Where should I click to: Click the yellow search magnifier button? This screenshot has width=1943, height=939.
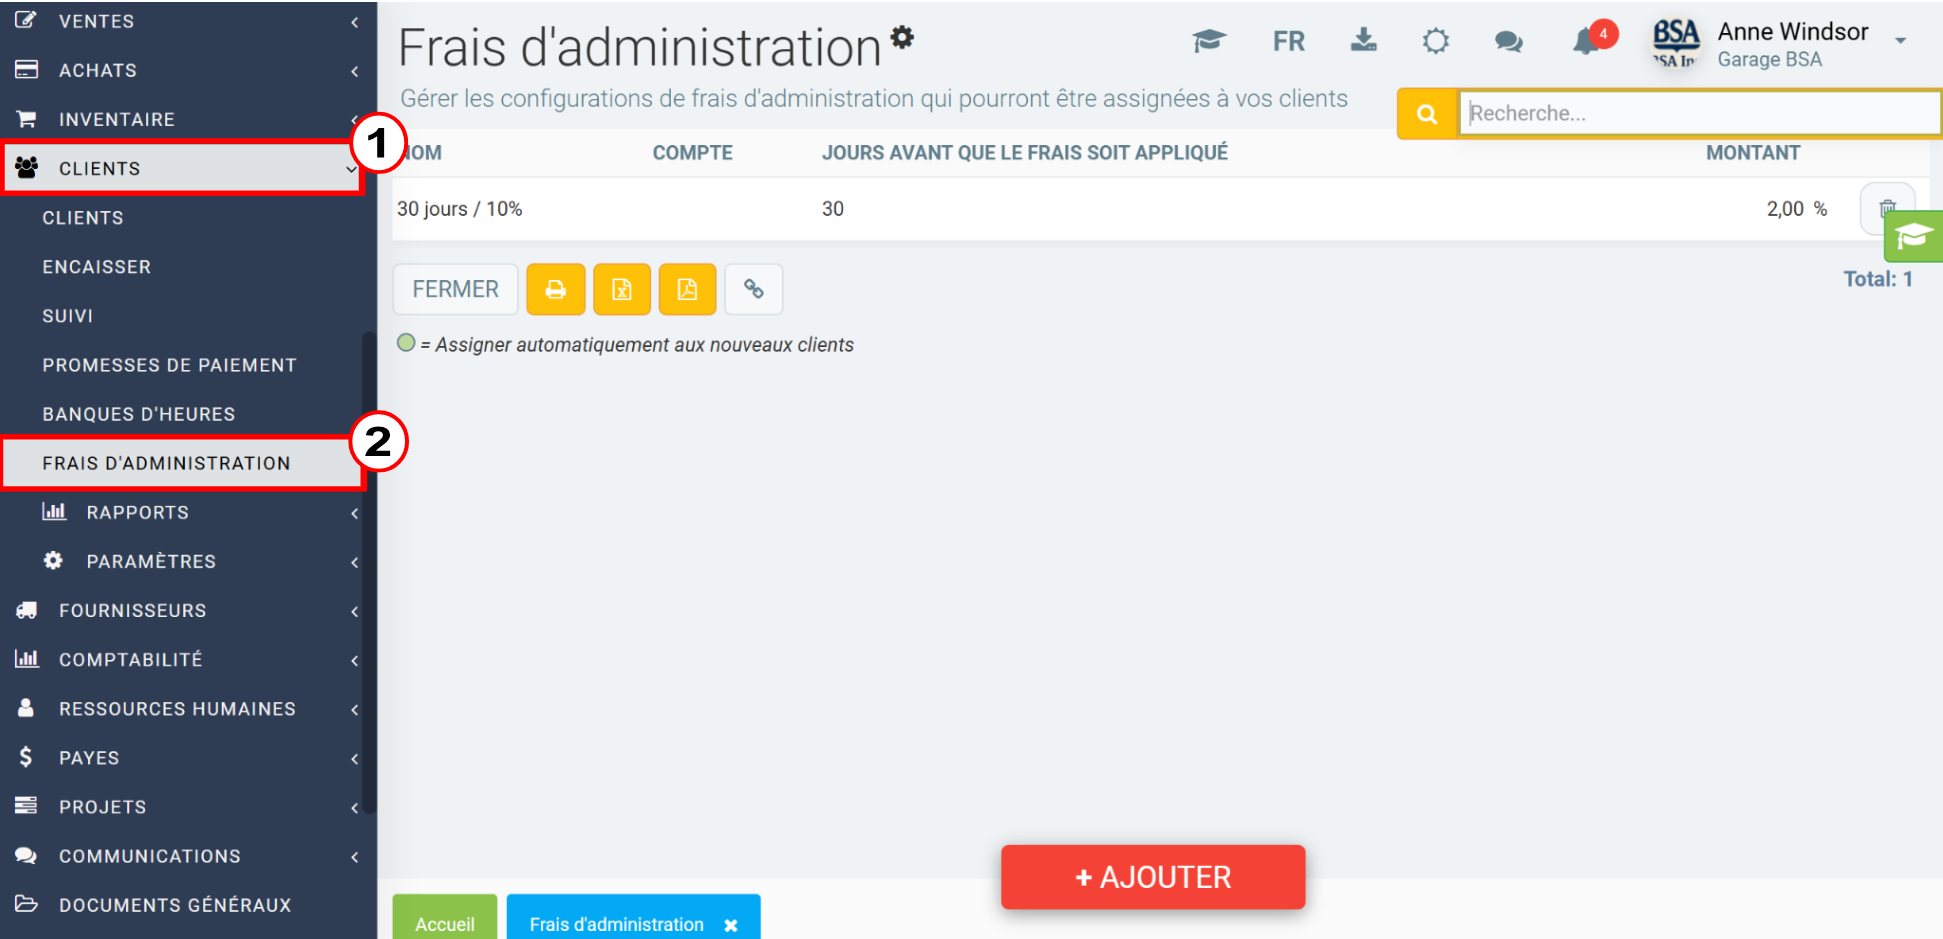[1427, 114]
